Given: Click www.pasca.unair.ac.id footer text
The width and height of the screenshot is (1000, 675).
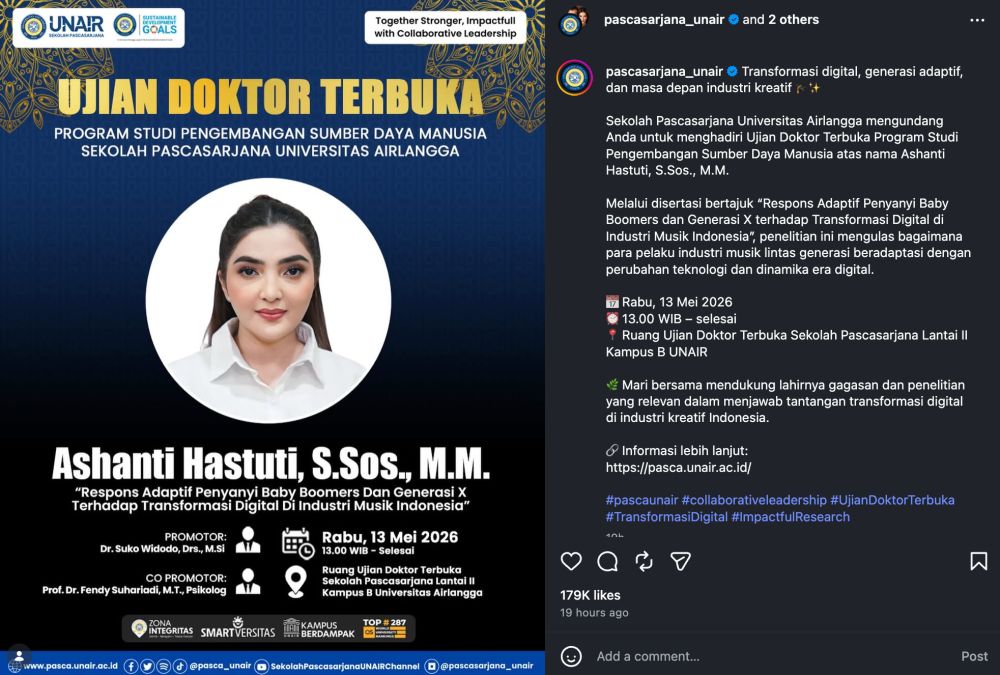Looking at the screenshot, I should point(70,665).
